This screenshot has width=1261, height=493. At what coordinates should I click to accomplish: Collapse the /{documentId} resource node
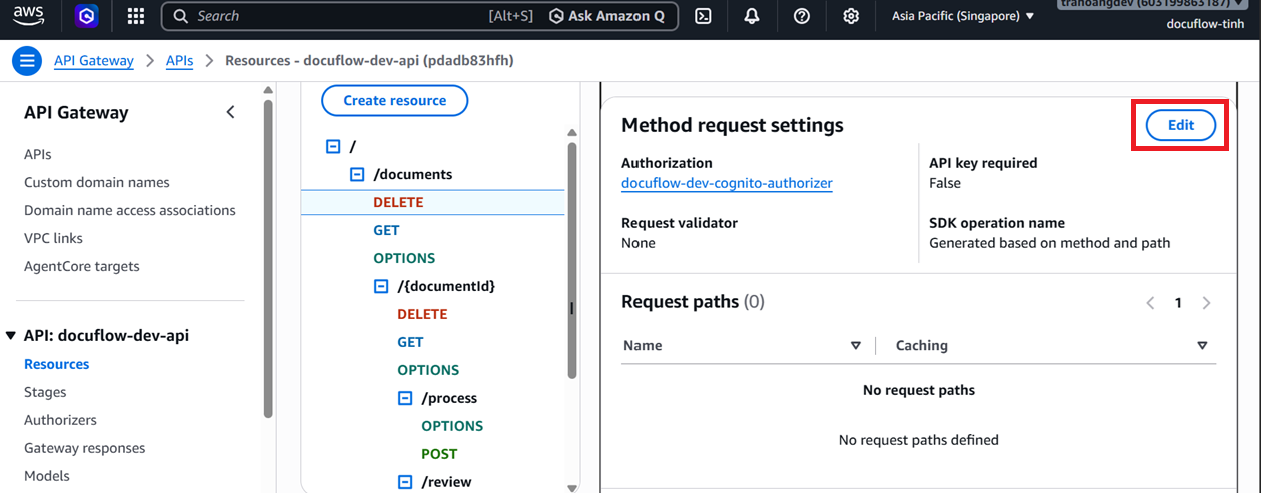tap(381, 286)
